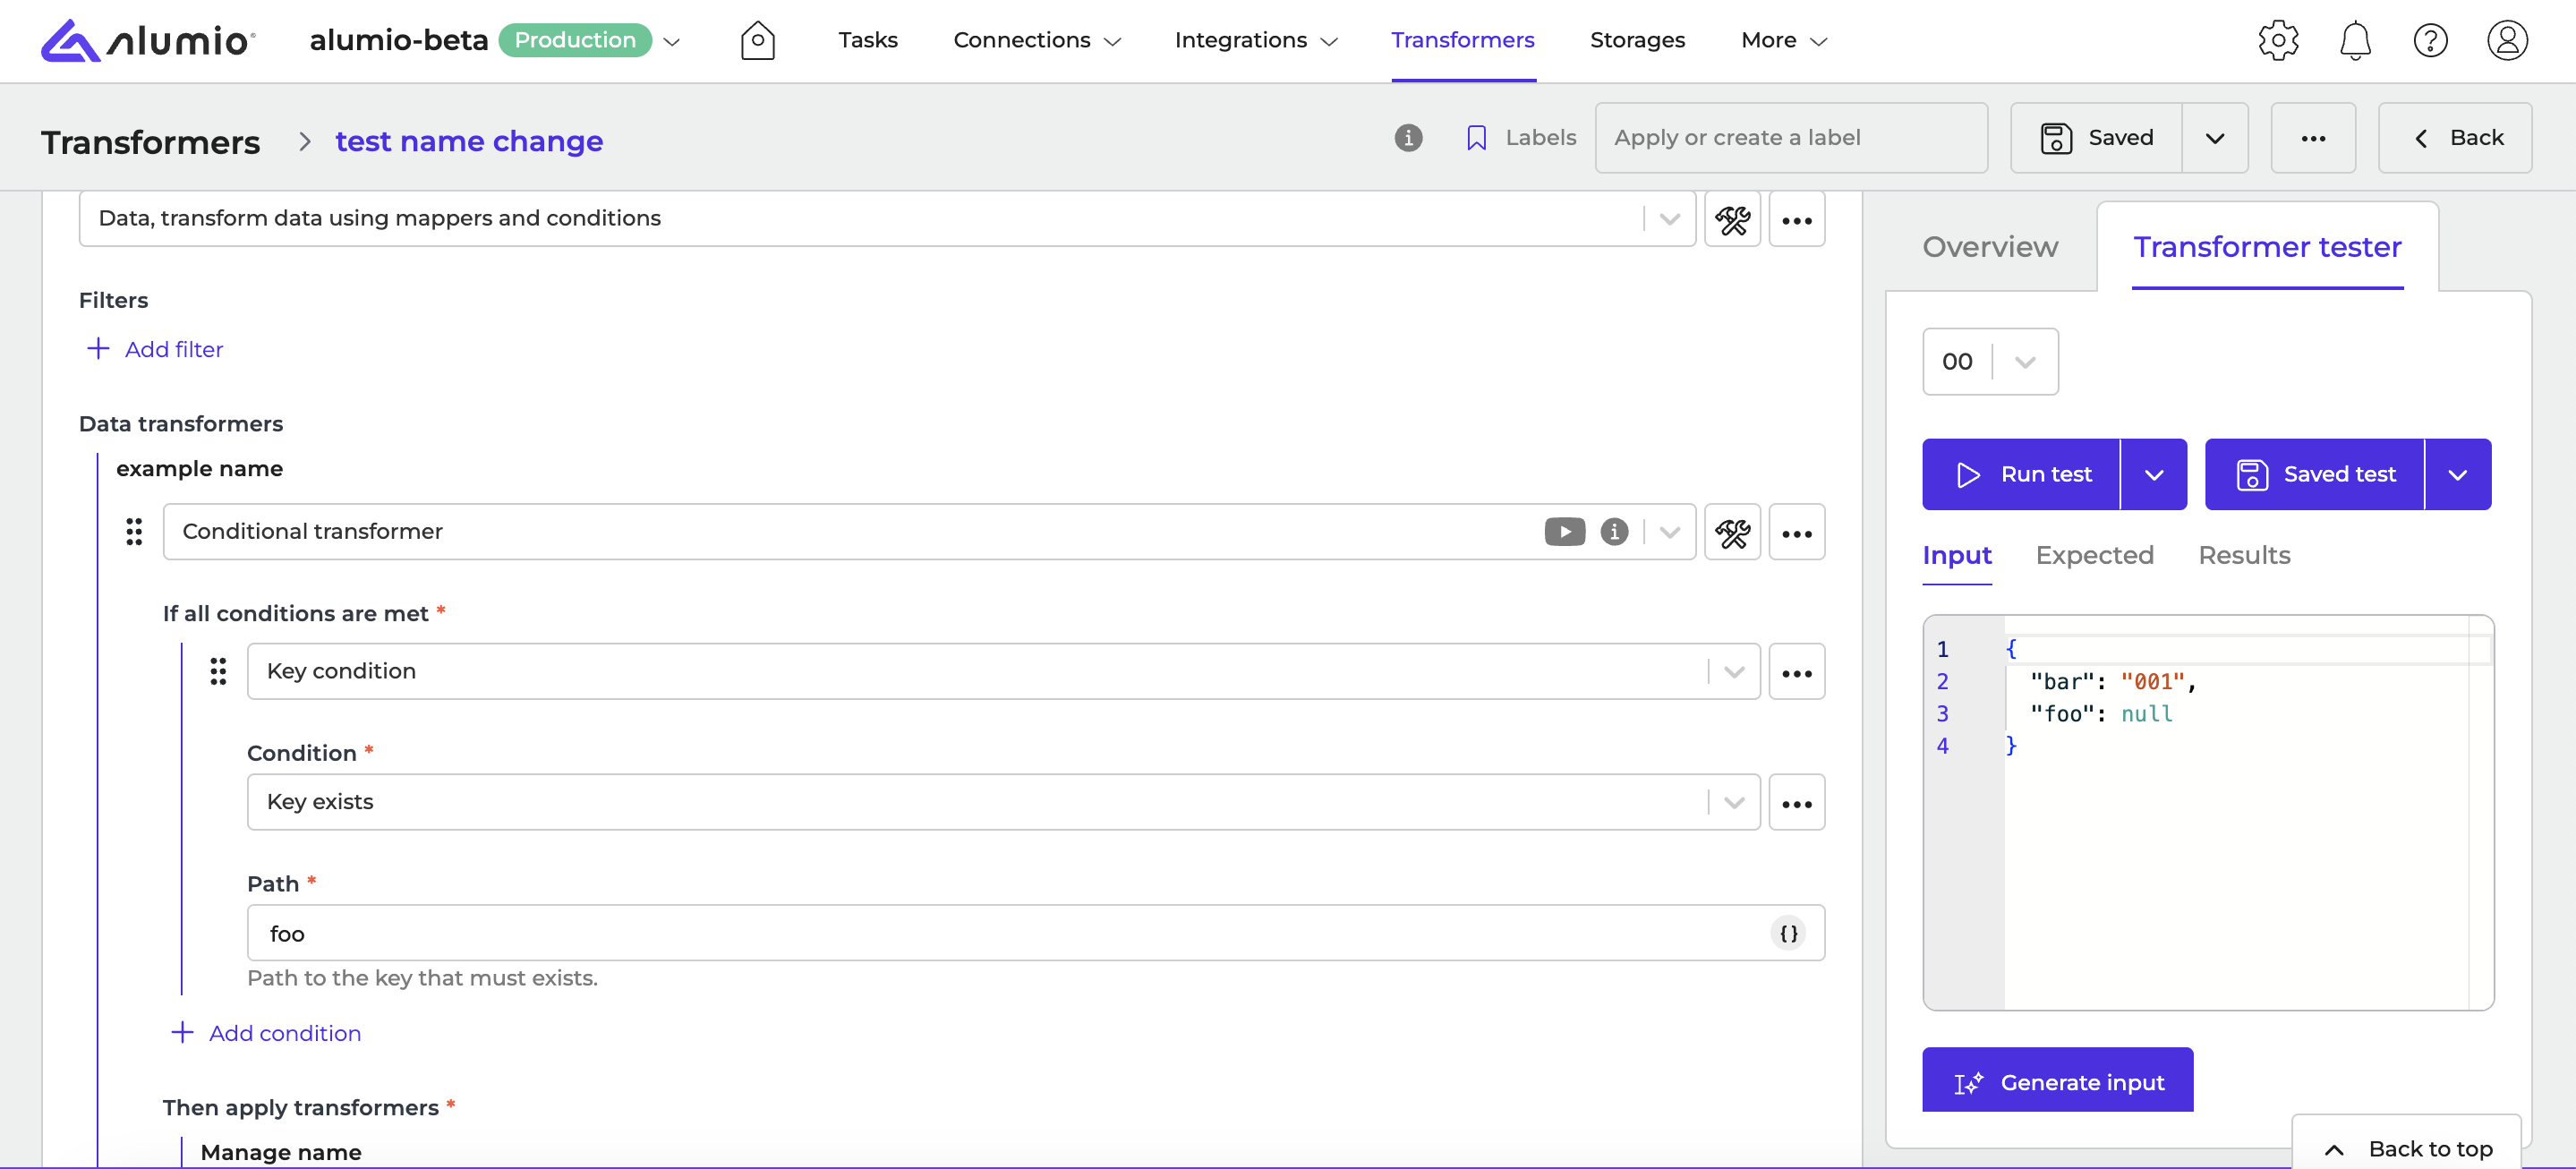Open the Expected tab in tester
The image size is (2576, 1169).
click(x=2094, y=555)
